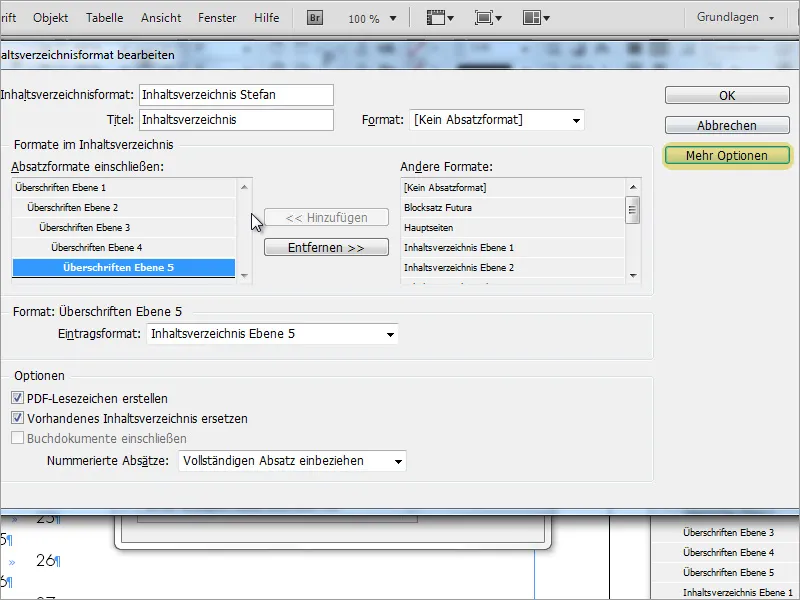The width and height of the screenshot is (800, 600).
Task: Click the OK button
Action: (727, 95)
